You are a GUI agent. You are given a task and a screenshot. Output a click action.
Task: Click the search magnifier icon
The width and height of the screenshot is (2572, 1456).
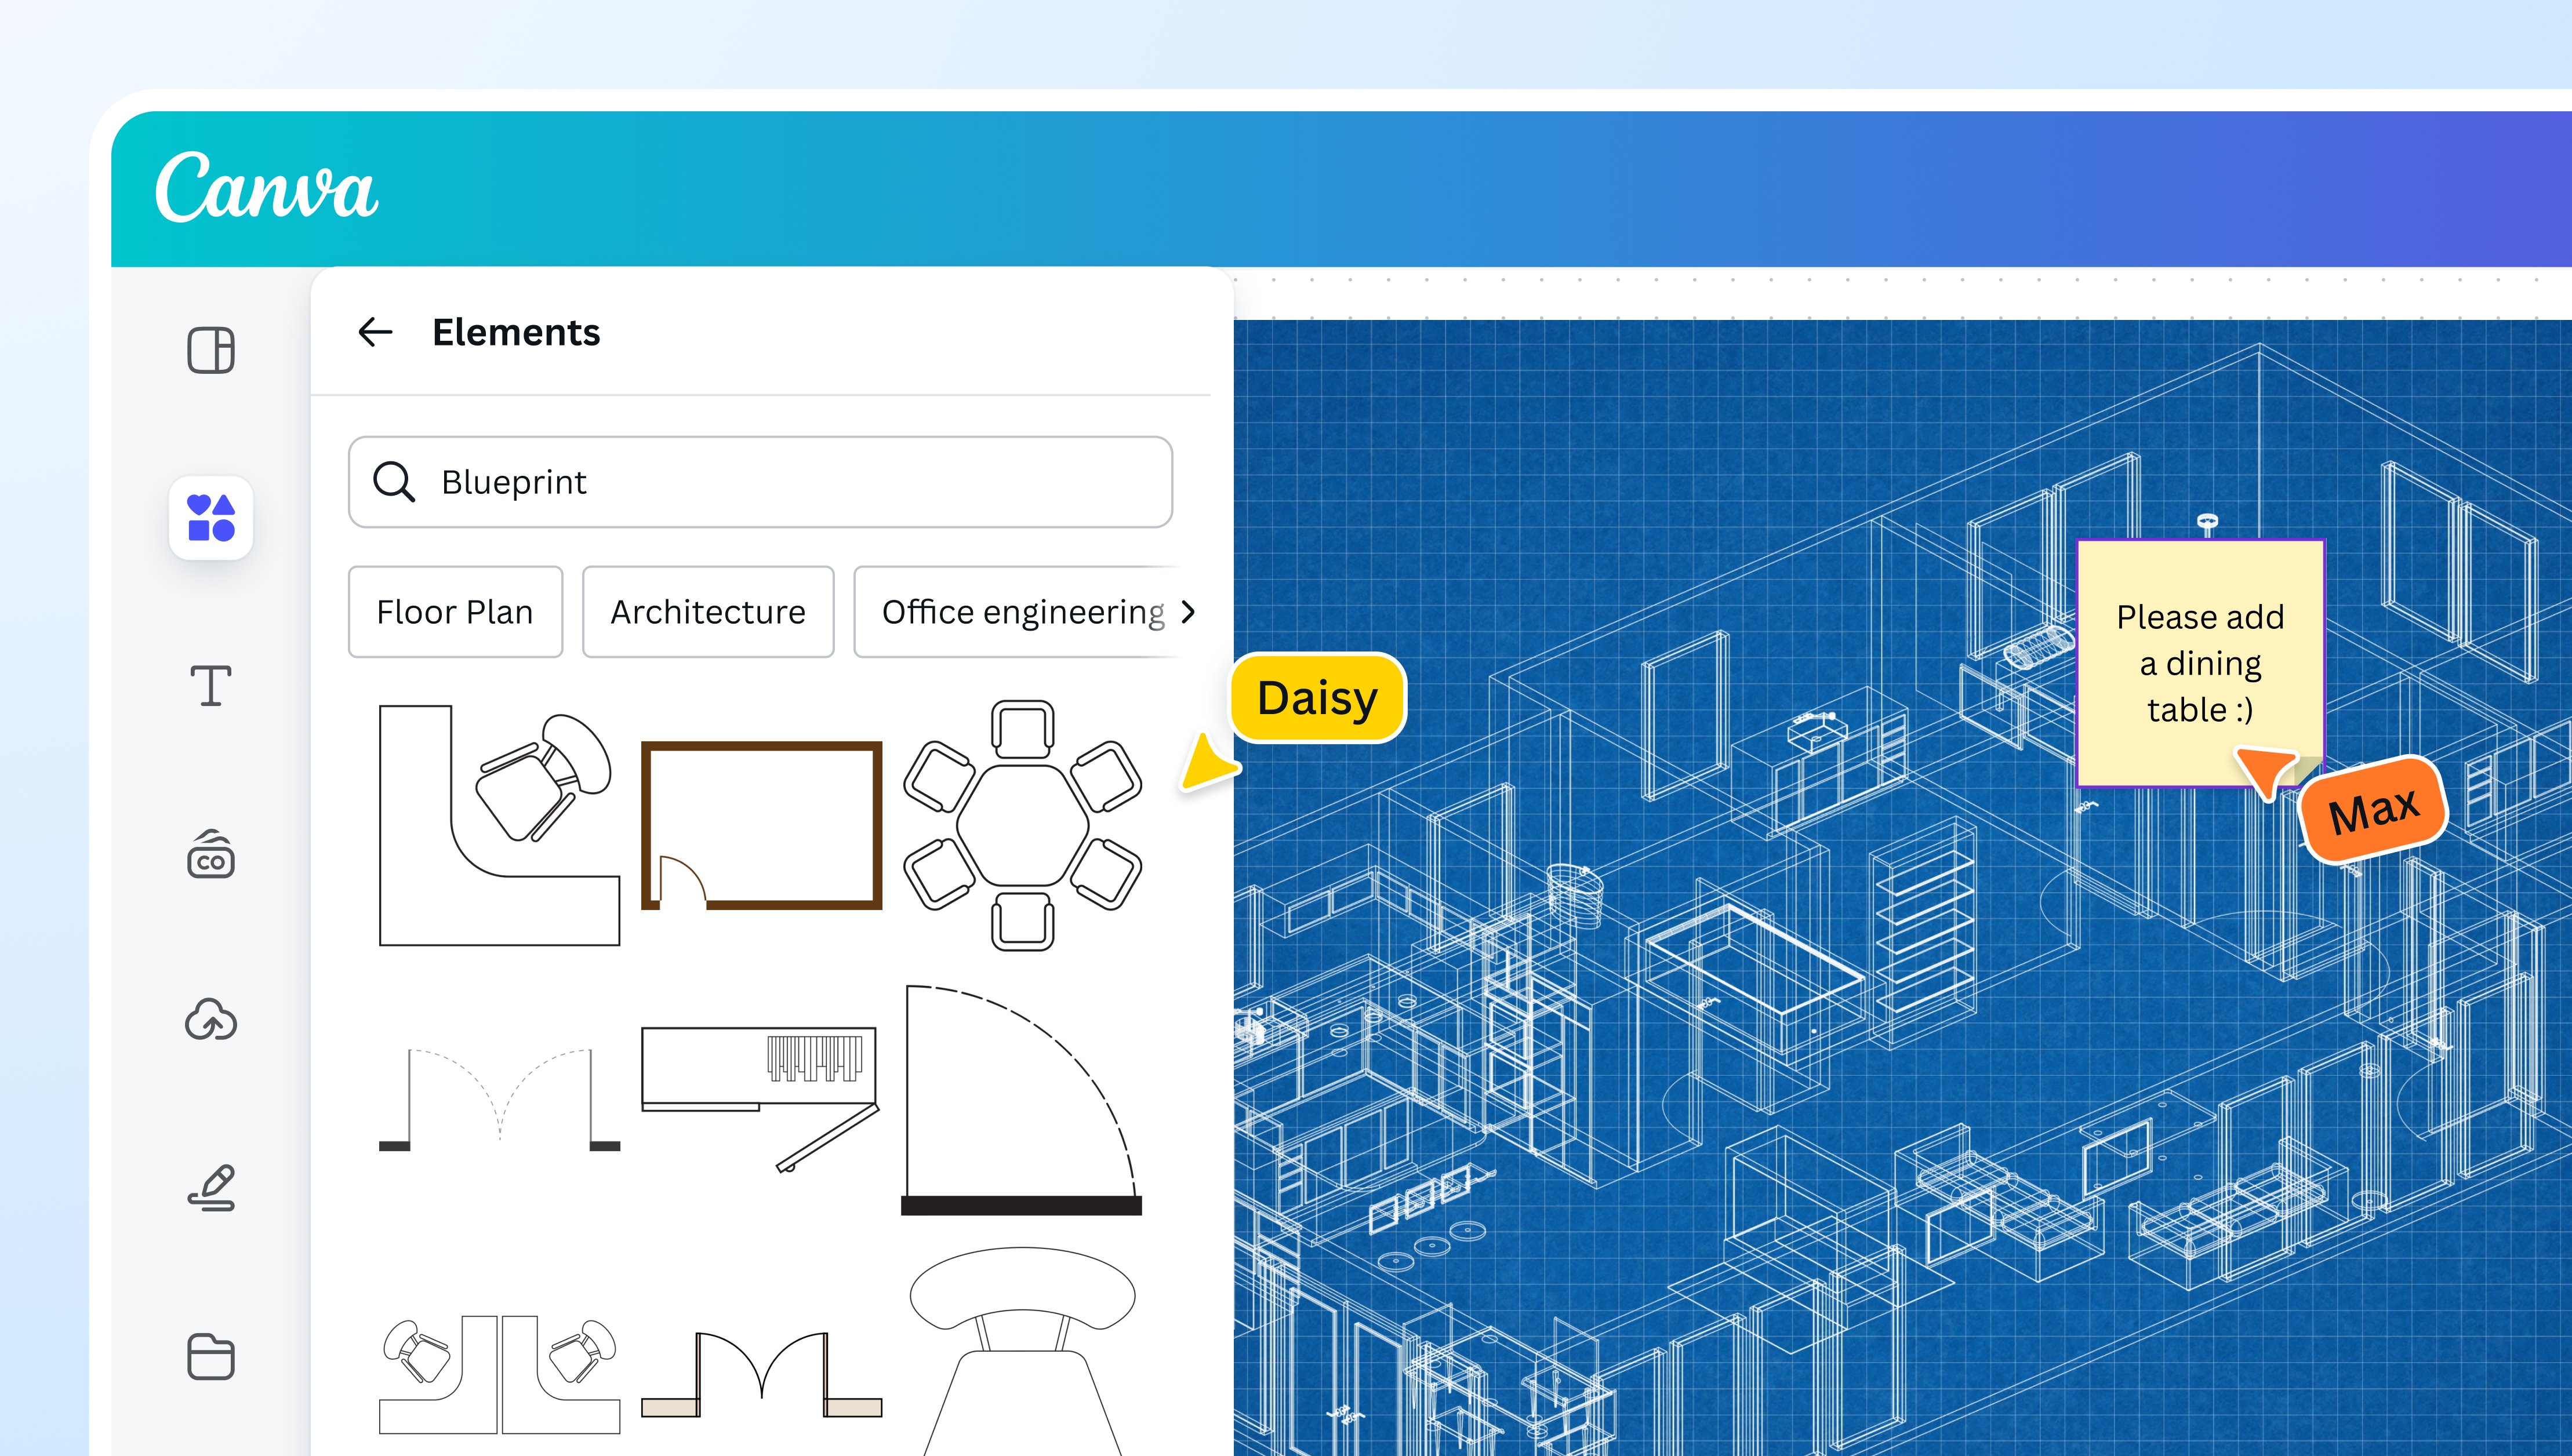coord(393,482)
